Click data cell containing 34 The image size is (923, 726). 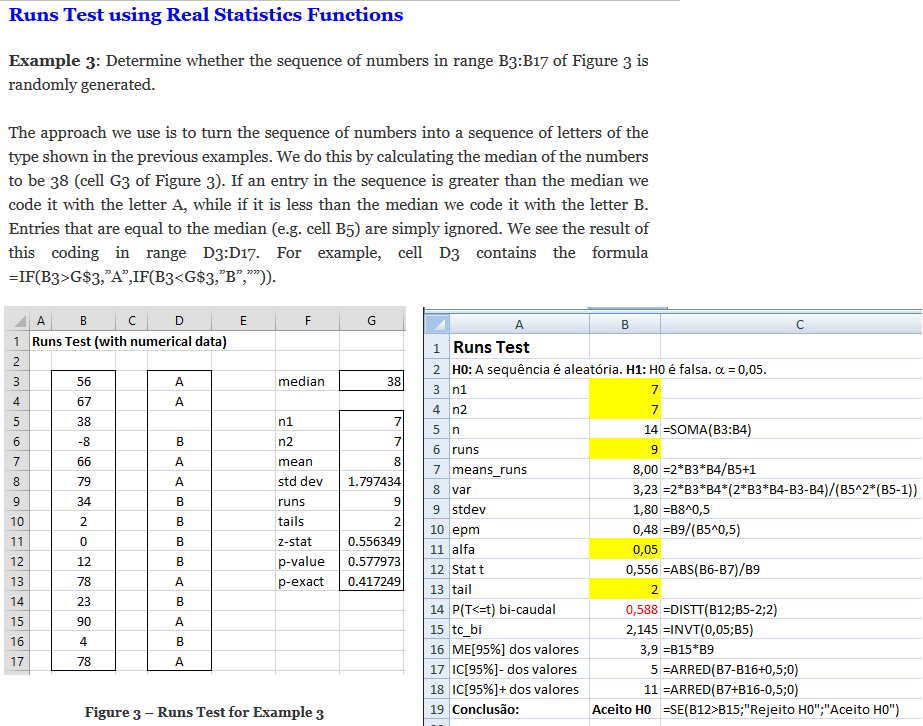click(x=84, y=502)
